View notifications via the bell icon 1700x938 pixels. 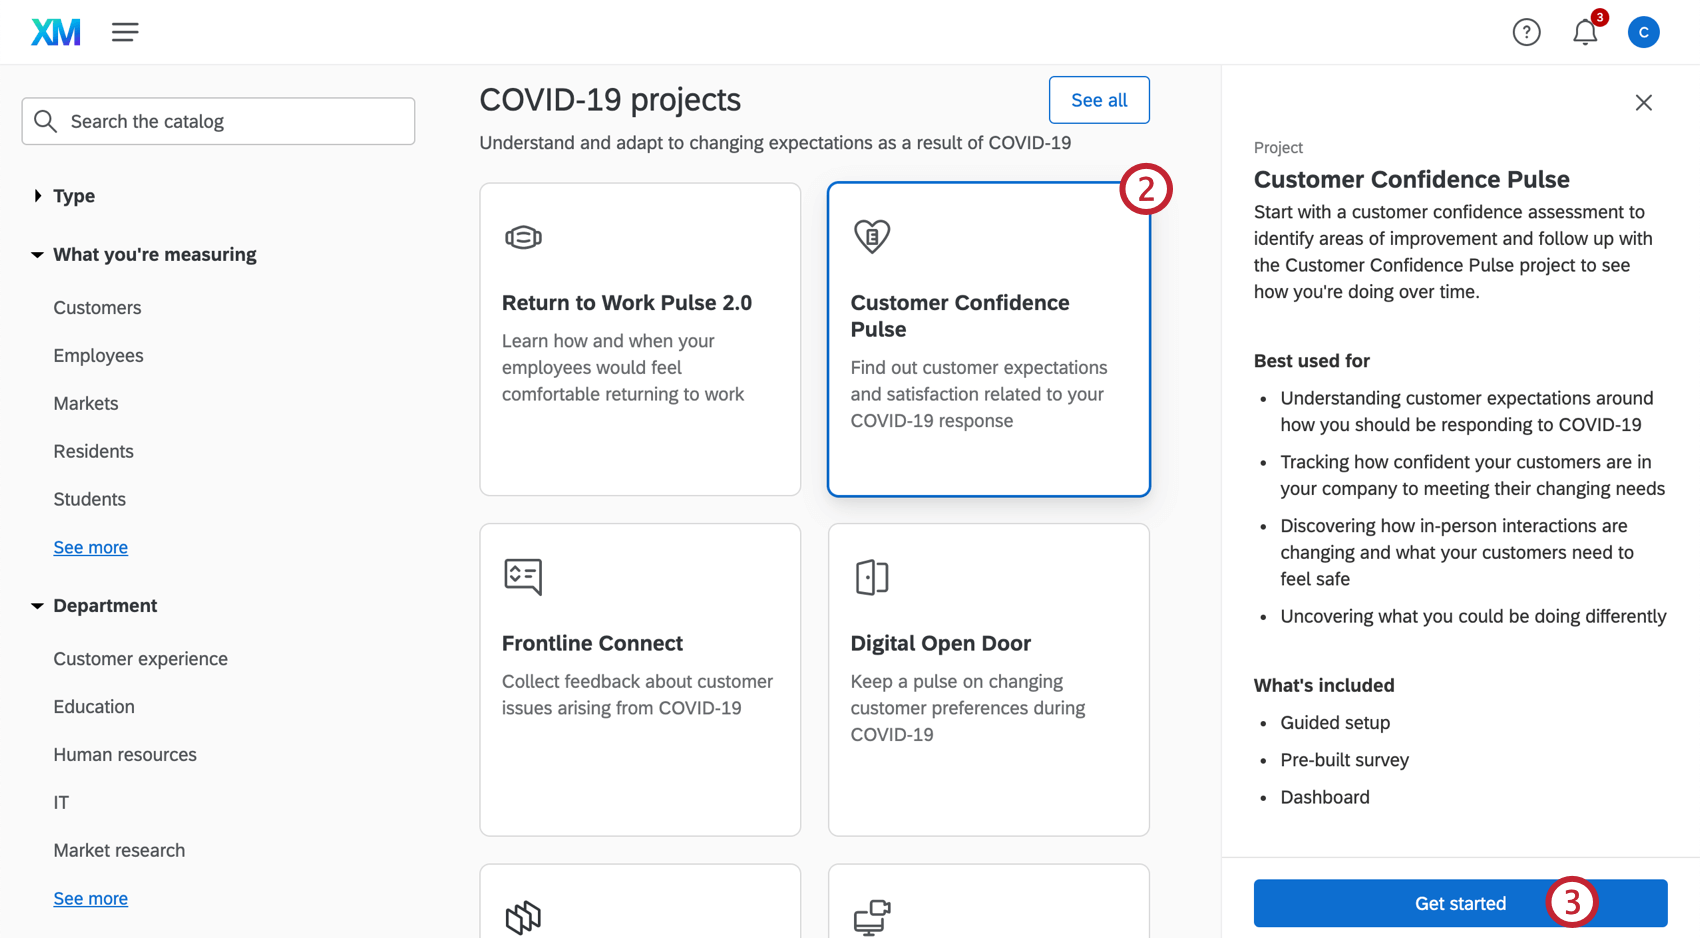pyautogui.click(x=1585, y=32)
